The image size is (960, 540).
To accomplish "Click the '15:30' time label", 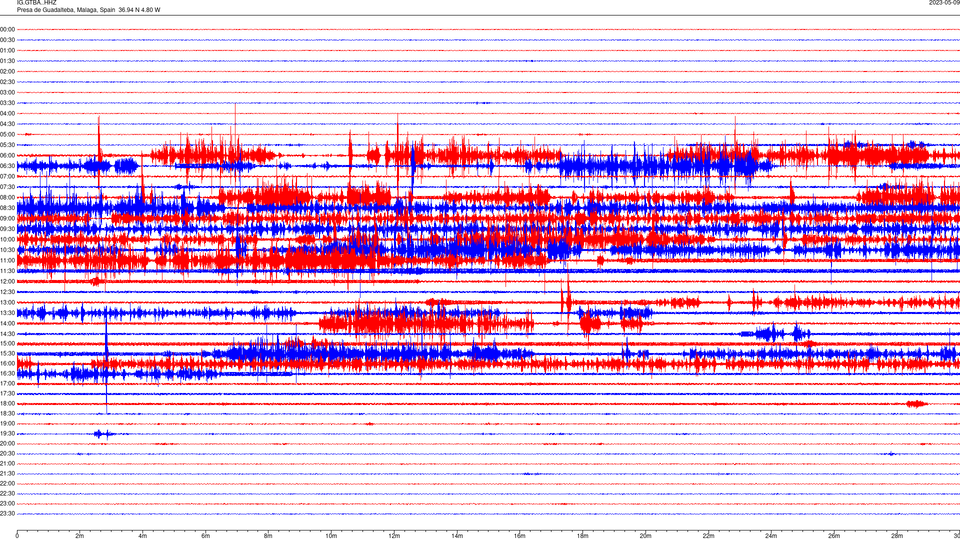I will [7, 354].
